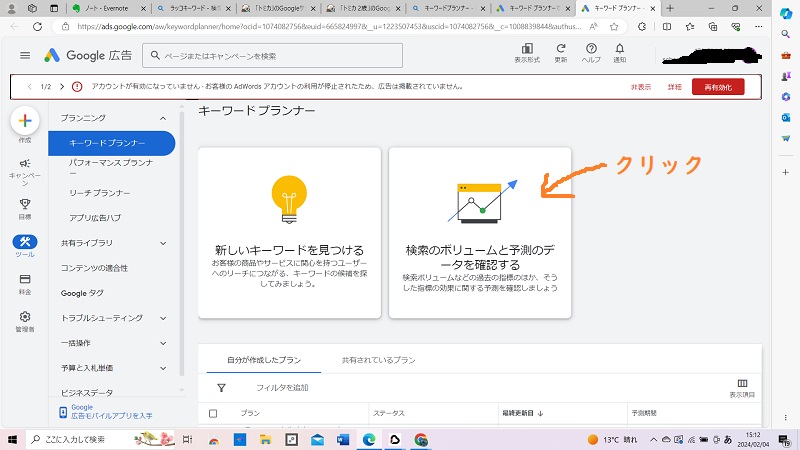Viewport: 800px width, 450px height.
Task: Click the filter funnel icon
Action: 221,388
